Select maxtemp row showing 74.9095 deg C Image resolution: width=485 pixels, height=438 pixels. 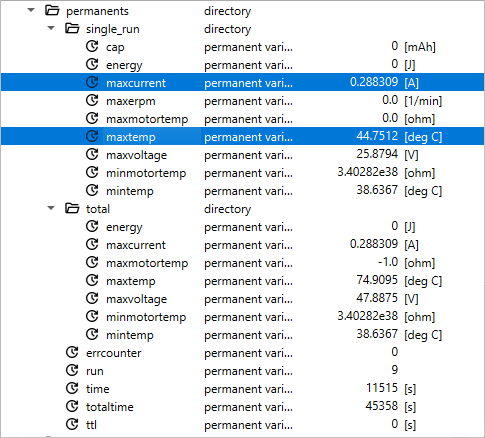click(x=242, y=280)
